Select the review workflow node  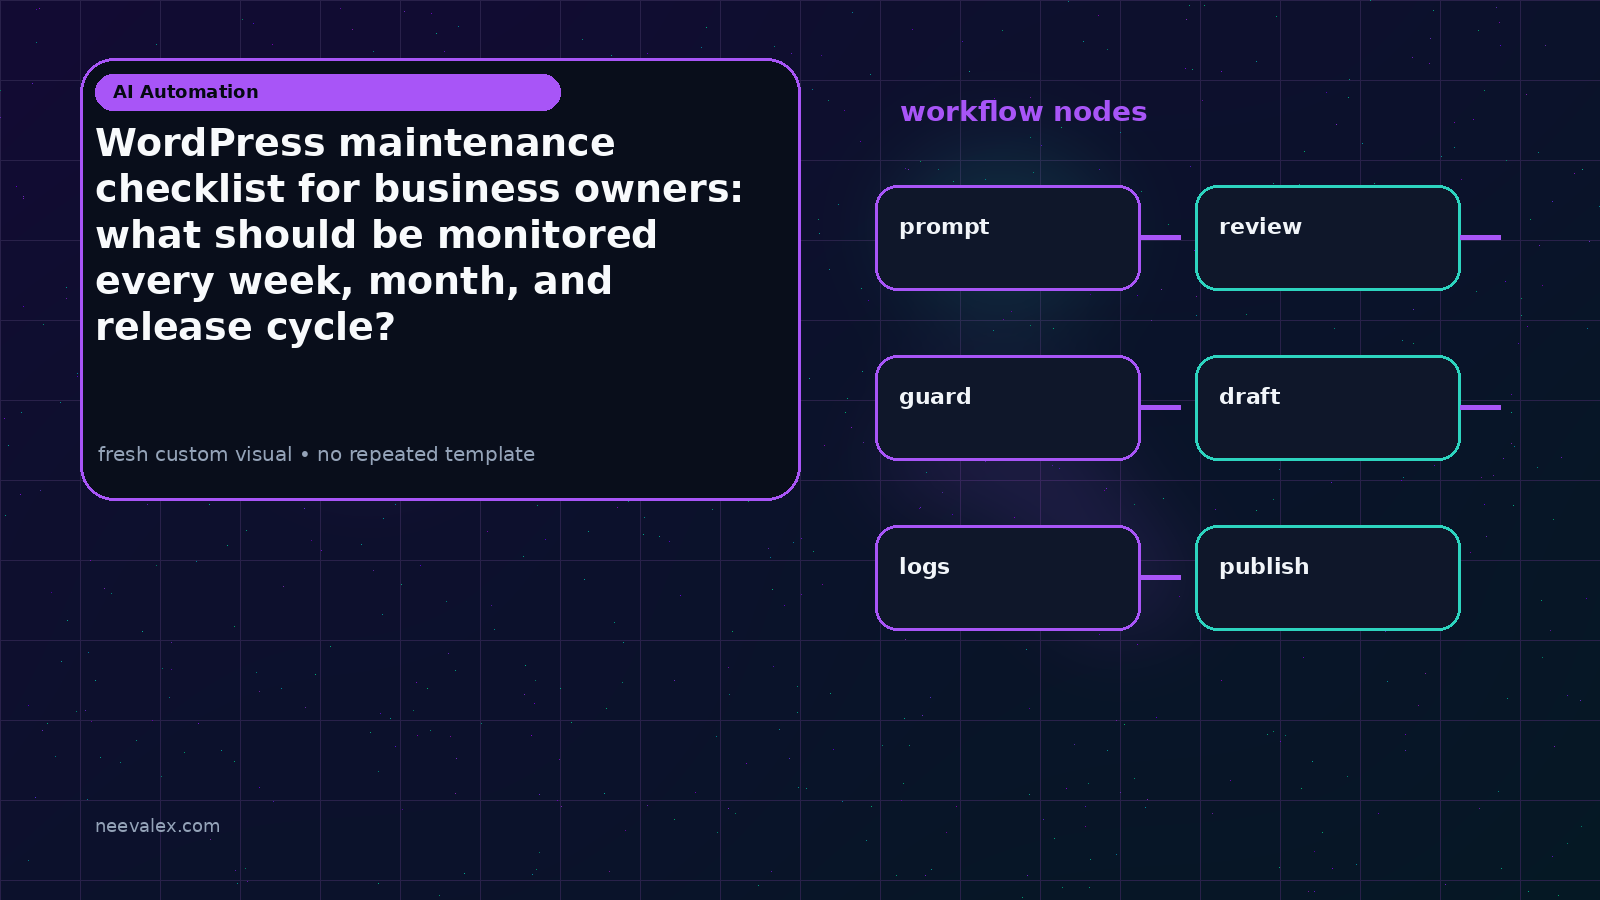pos(1328,238)
